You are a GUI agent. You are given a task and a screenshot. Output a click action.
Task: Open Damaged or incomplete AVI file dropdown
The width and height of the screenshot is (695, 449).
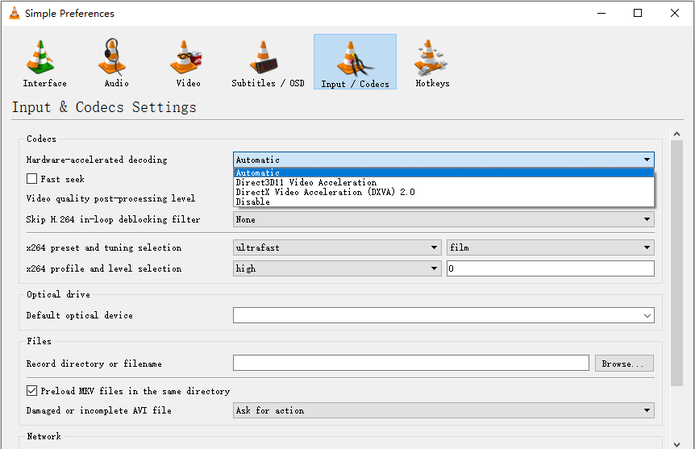pyautogui.click(x=444, y=410)
